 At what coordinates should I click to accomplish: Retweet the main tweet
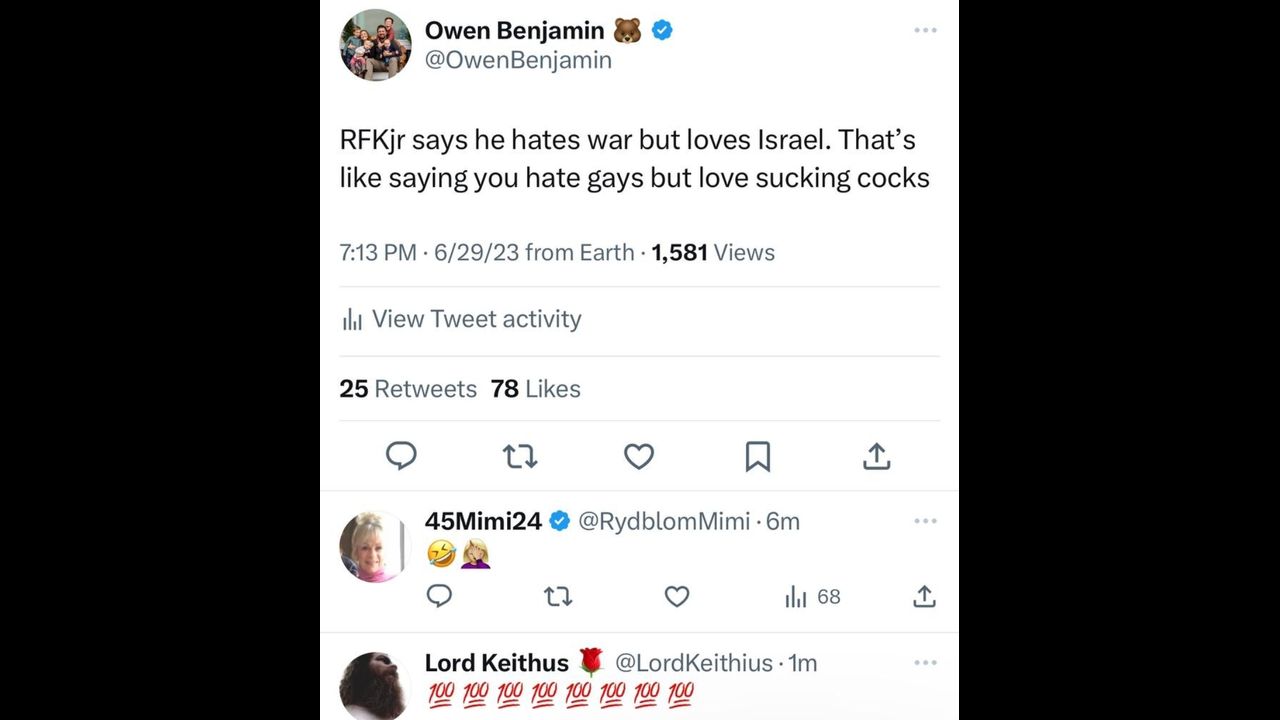point(520,457)
